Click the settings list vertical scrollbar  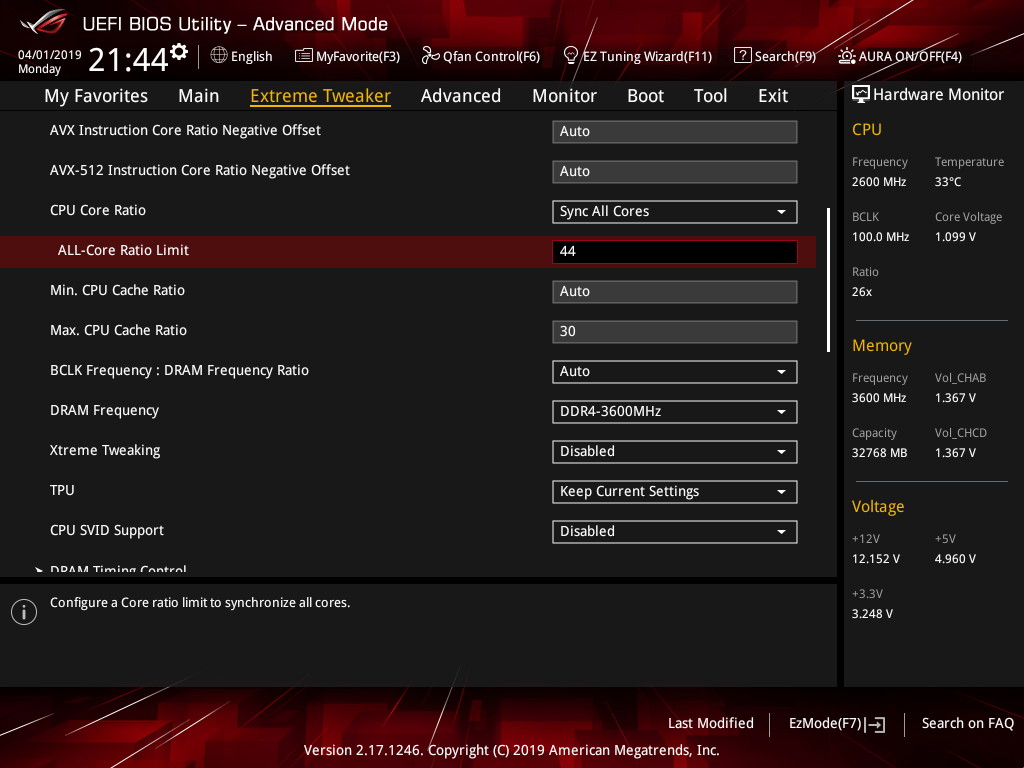(x=828, y=280)
